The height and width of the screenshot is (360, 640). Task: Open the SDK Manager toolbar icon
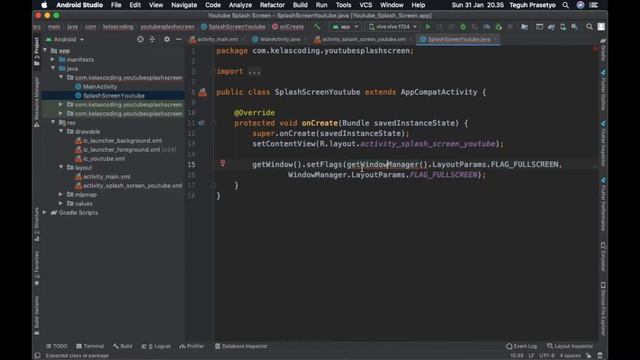pos(574,27)
